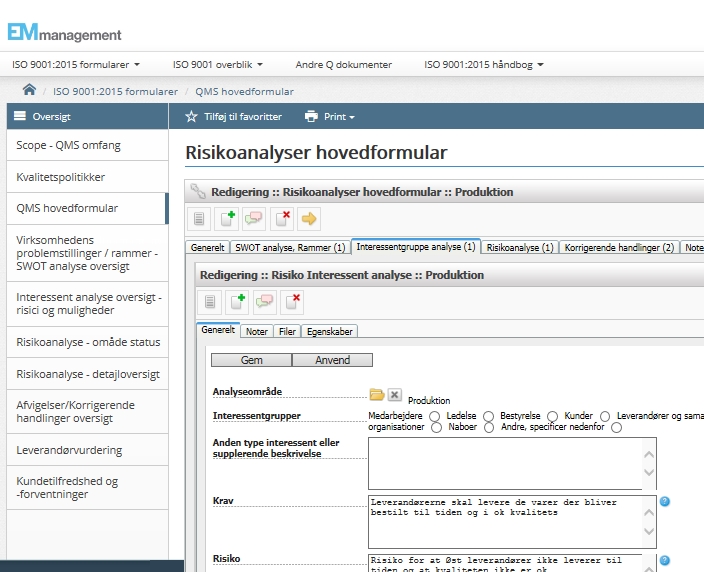This screenshot has width=704, height=572.
Task: Open the Egenskaber tab
Action: point(330,331)
